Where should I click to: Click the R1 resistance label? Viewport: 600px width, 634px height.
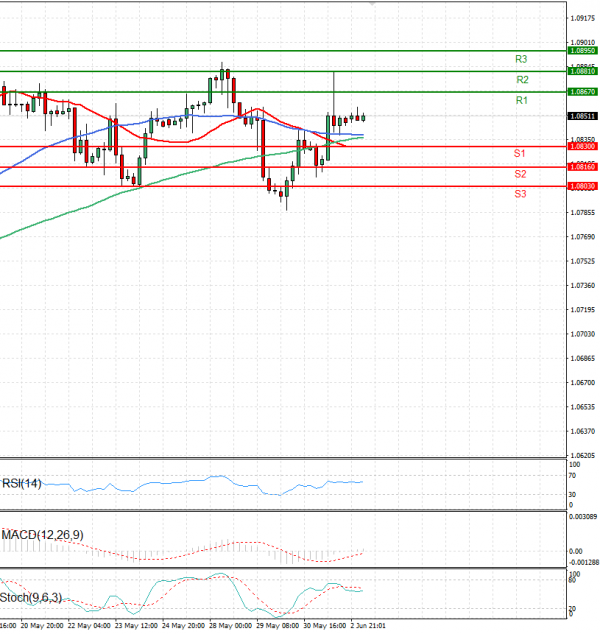click(x=521, y=101)
